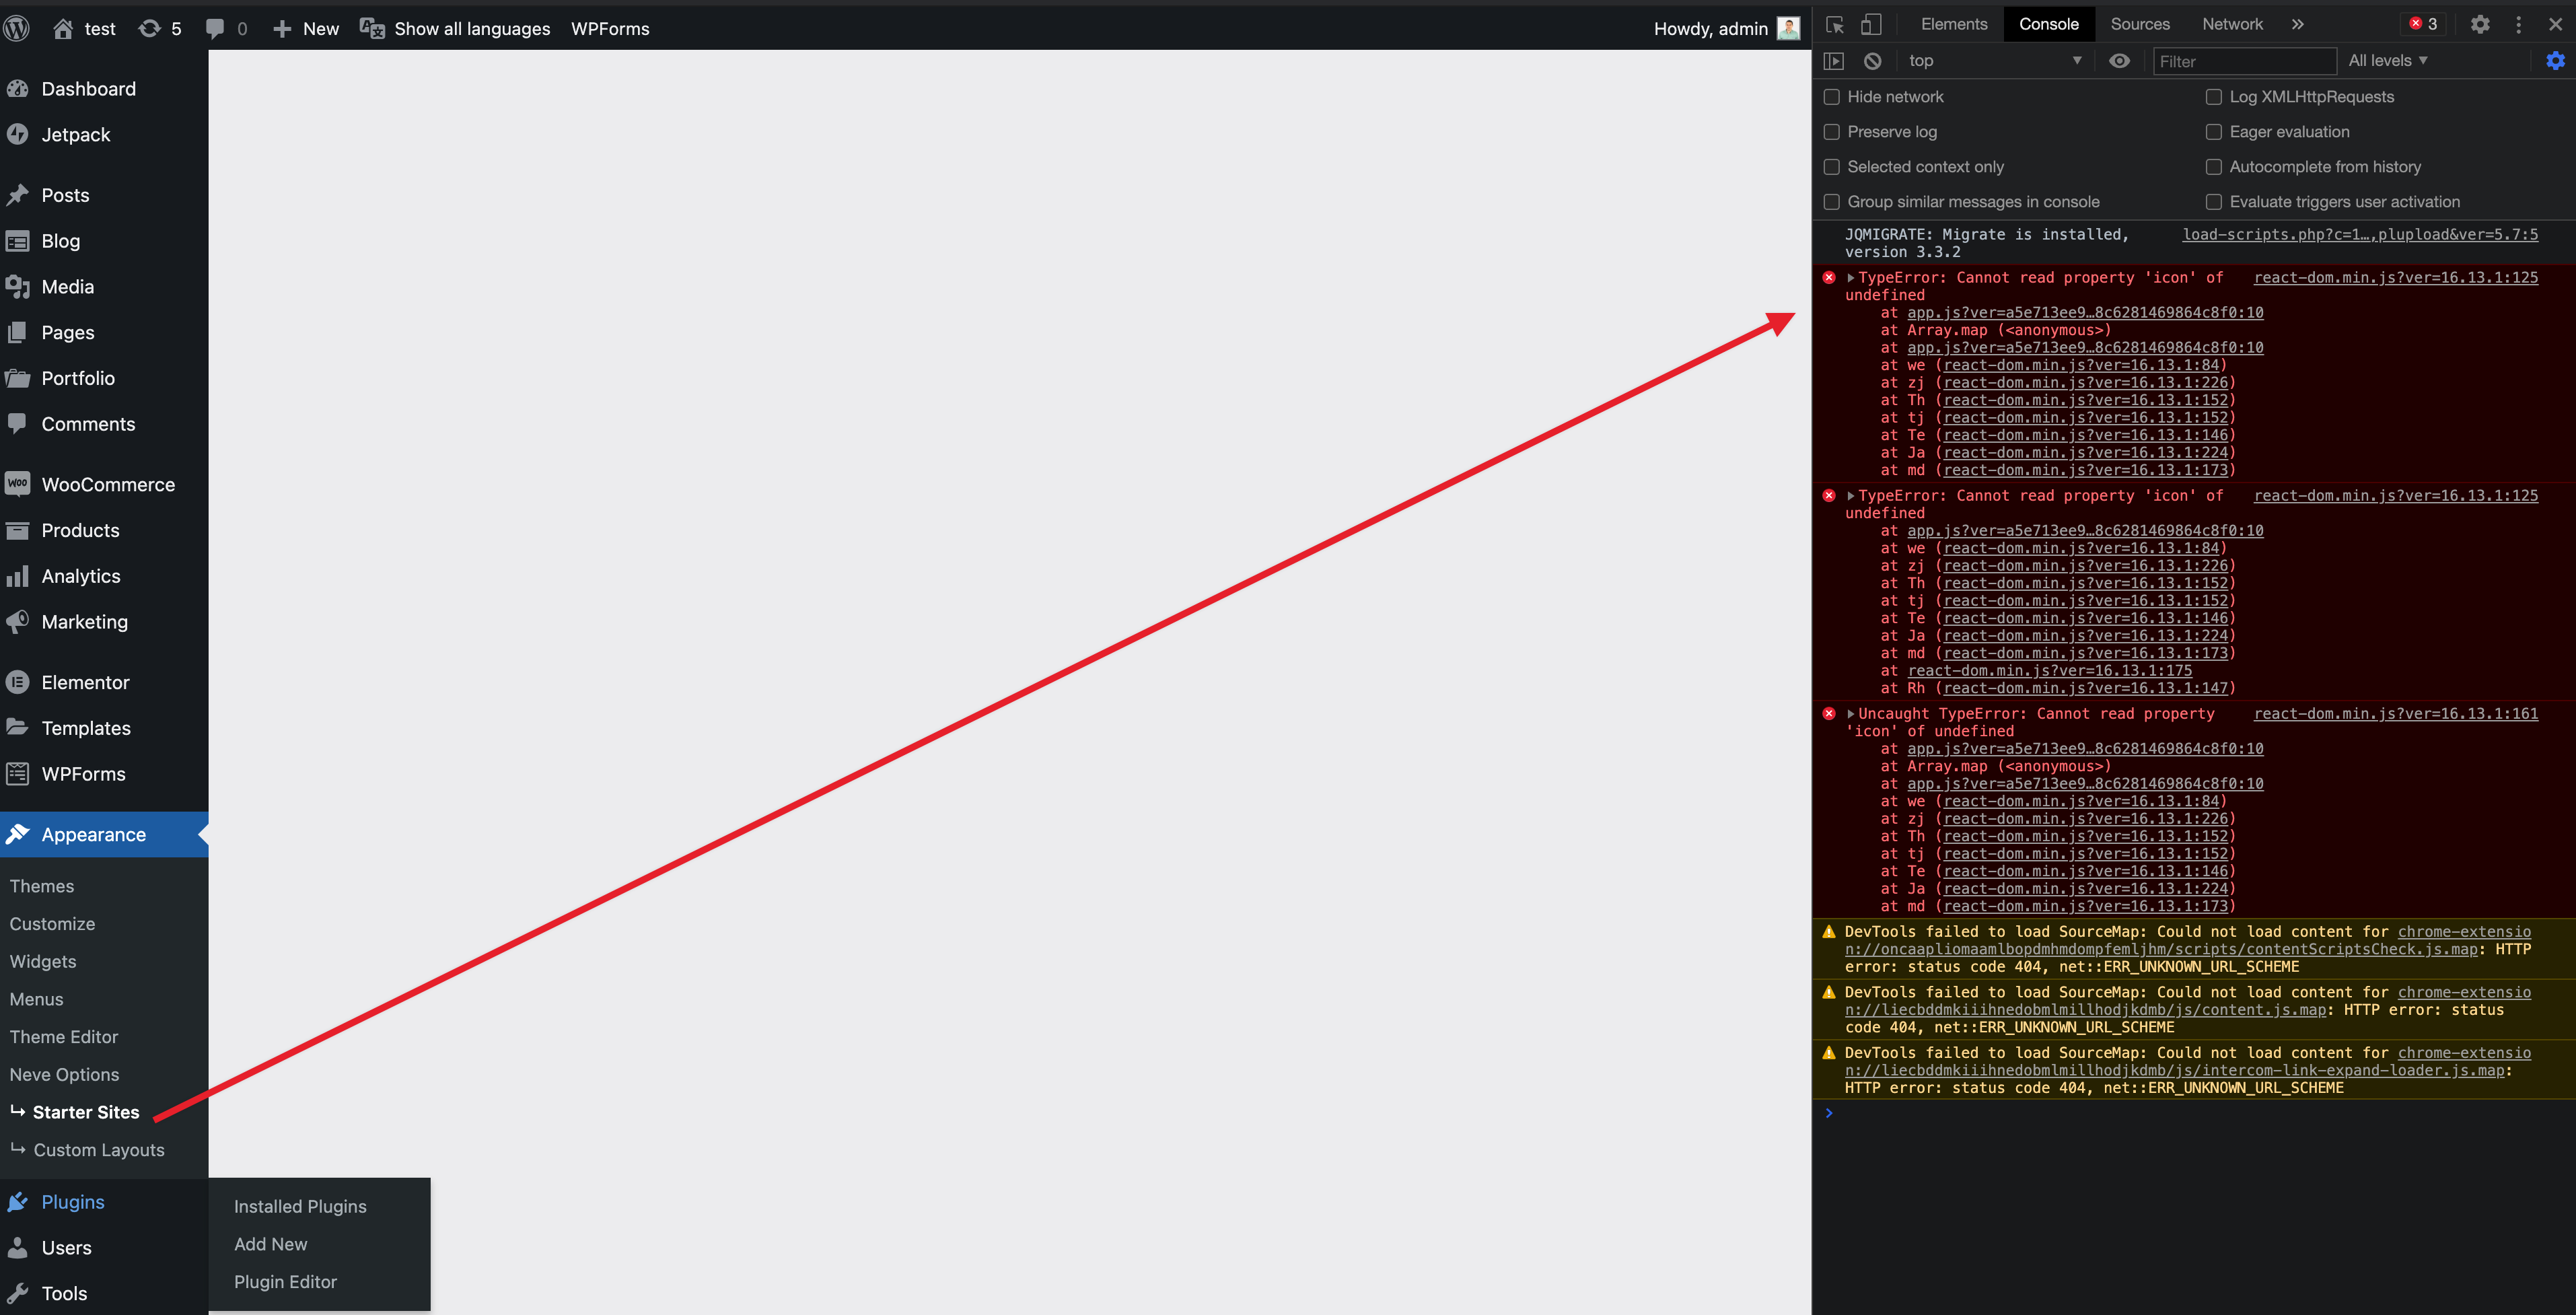2576x1315 pixels.
Task: Click the Elementor circle icon
Action: (18, 682)
